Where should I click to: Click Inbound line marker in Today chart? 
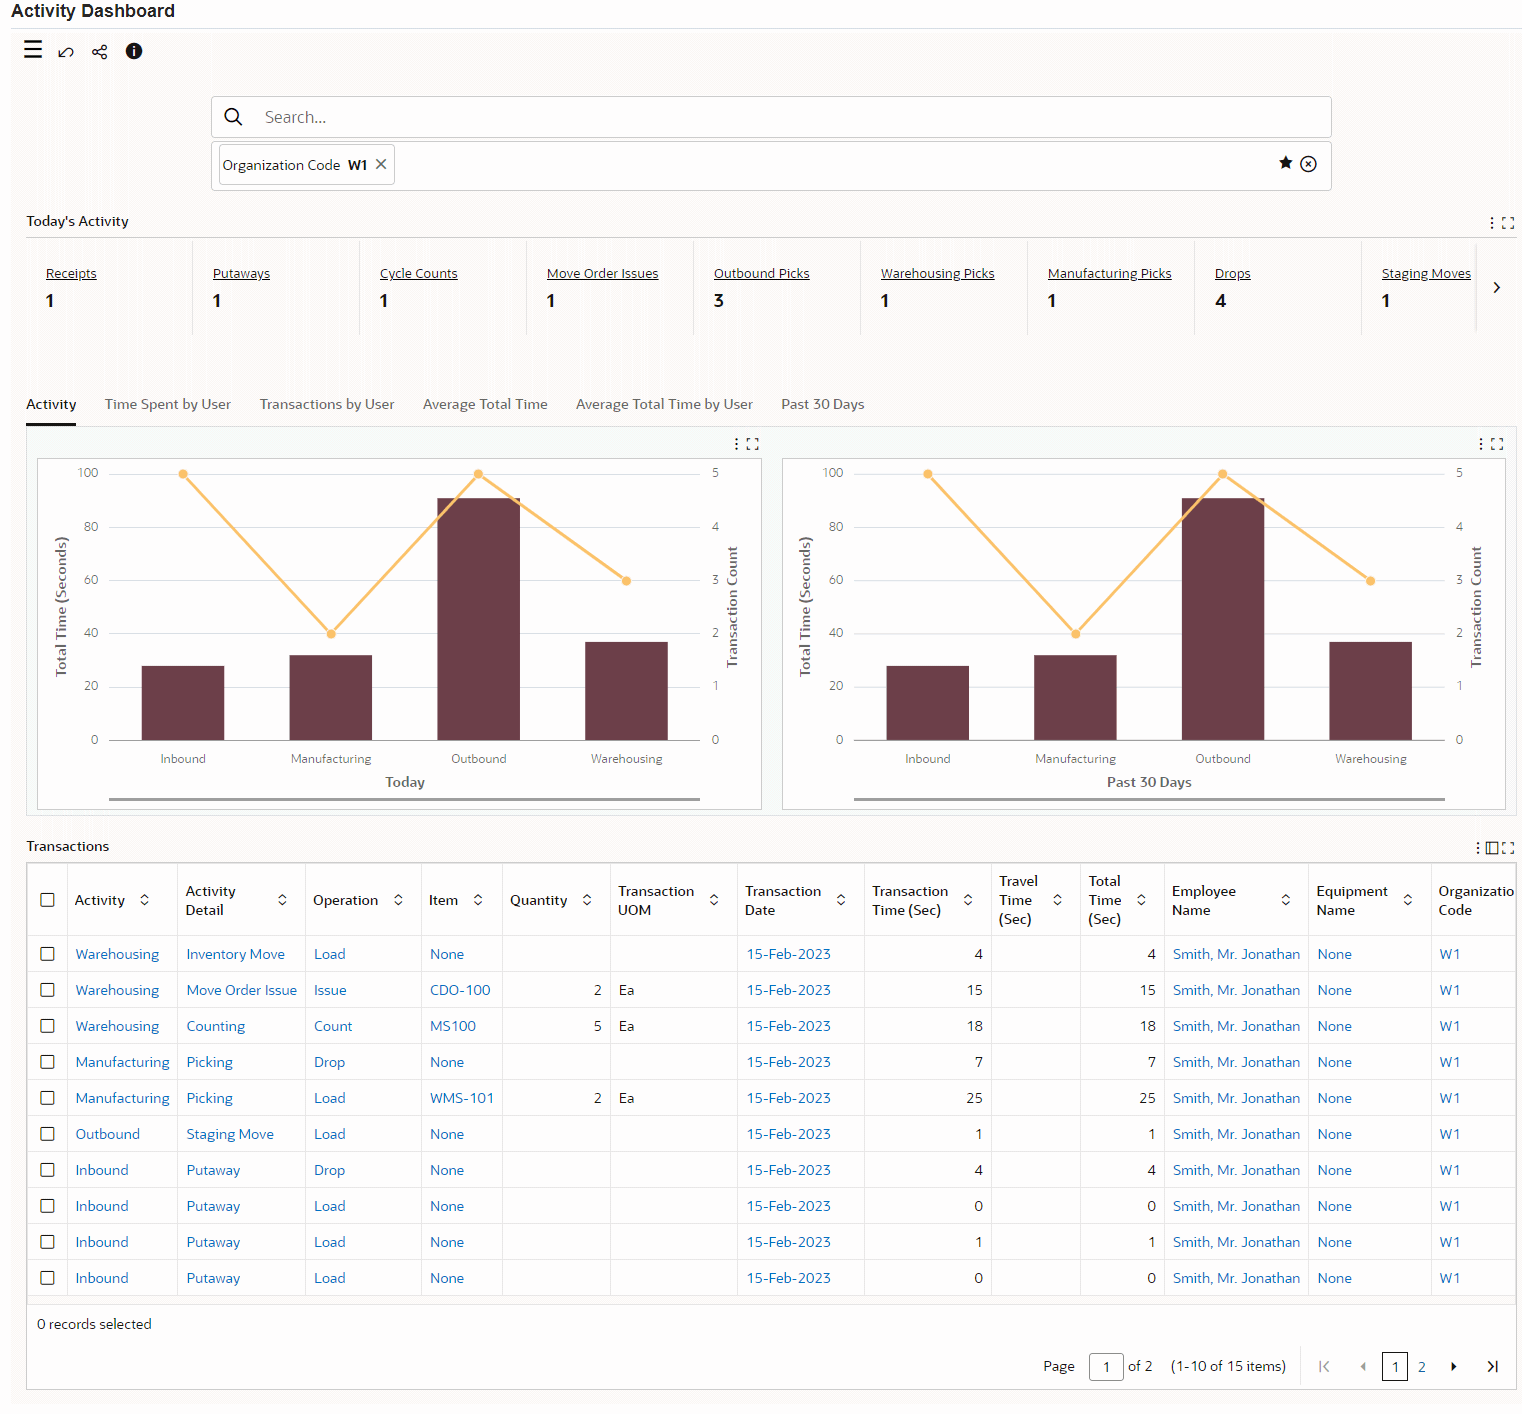(x=183, y=474)
